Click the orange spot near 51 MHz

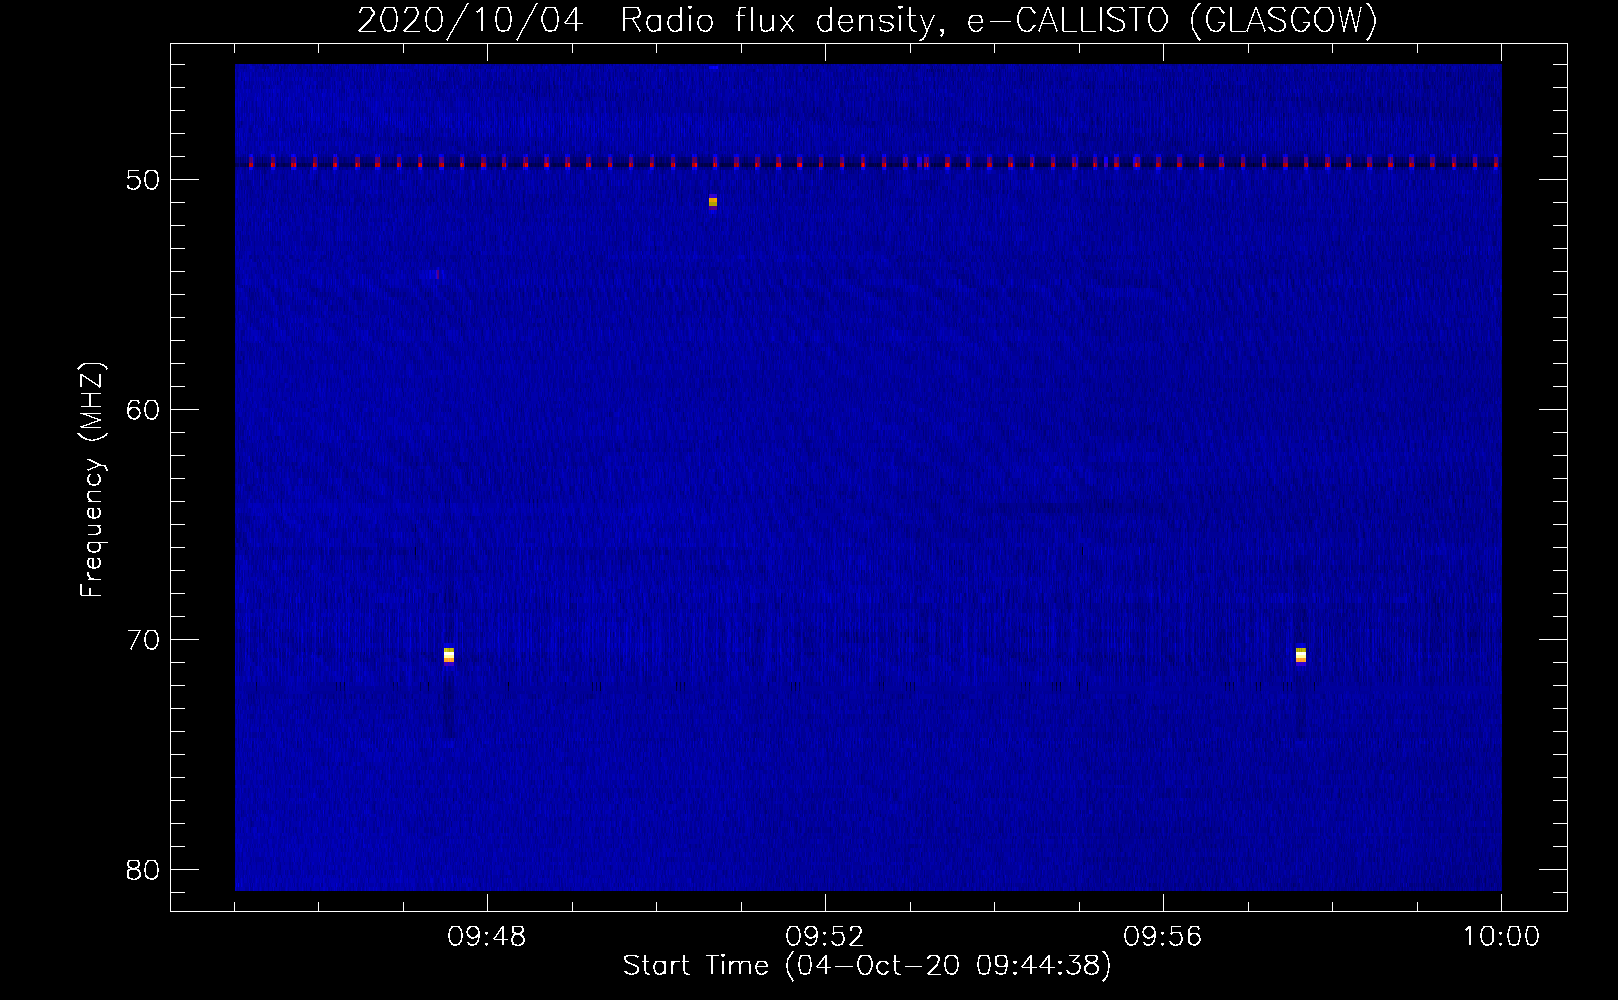click(x=713, y=202)
